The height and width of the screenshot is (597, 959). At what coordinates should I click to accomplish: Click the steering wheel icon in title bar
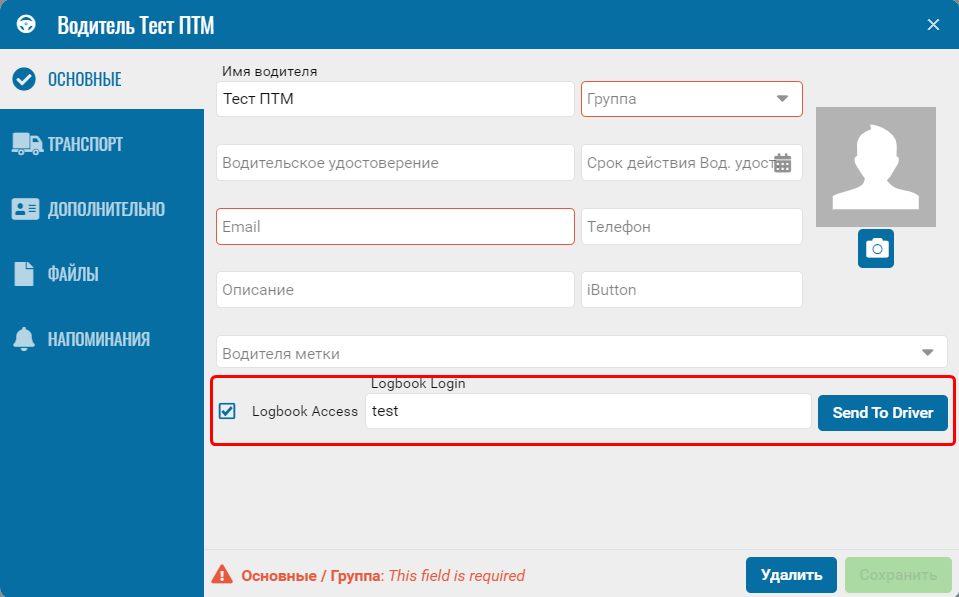pos(26,24)
